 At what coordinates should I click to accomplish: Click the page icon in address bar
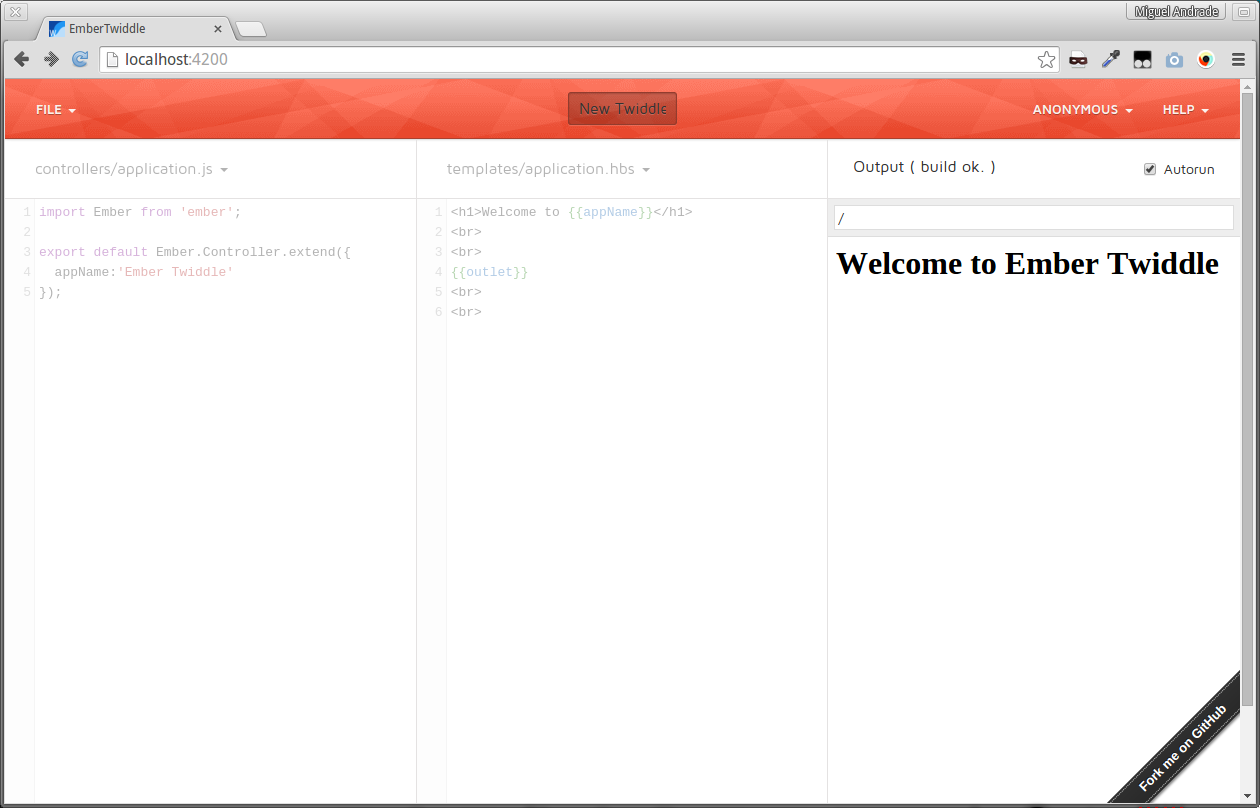tap(112, 60)
